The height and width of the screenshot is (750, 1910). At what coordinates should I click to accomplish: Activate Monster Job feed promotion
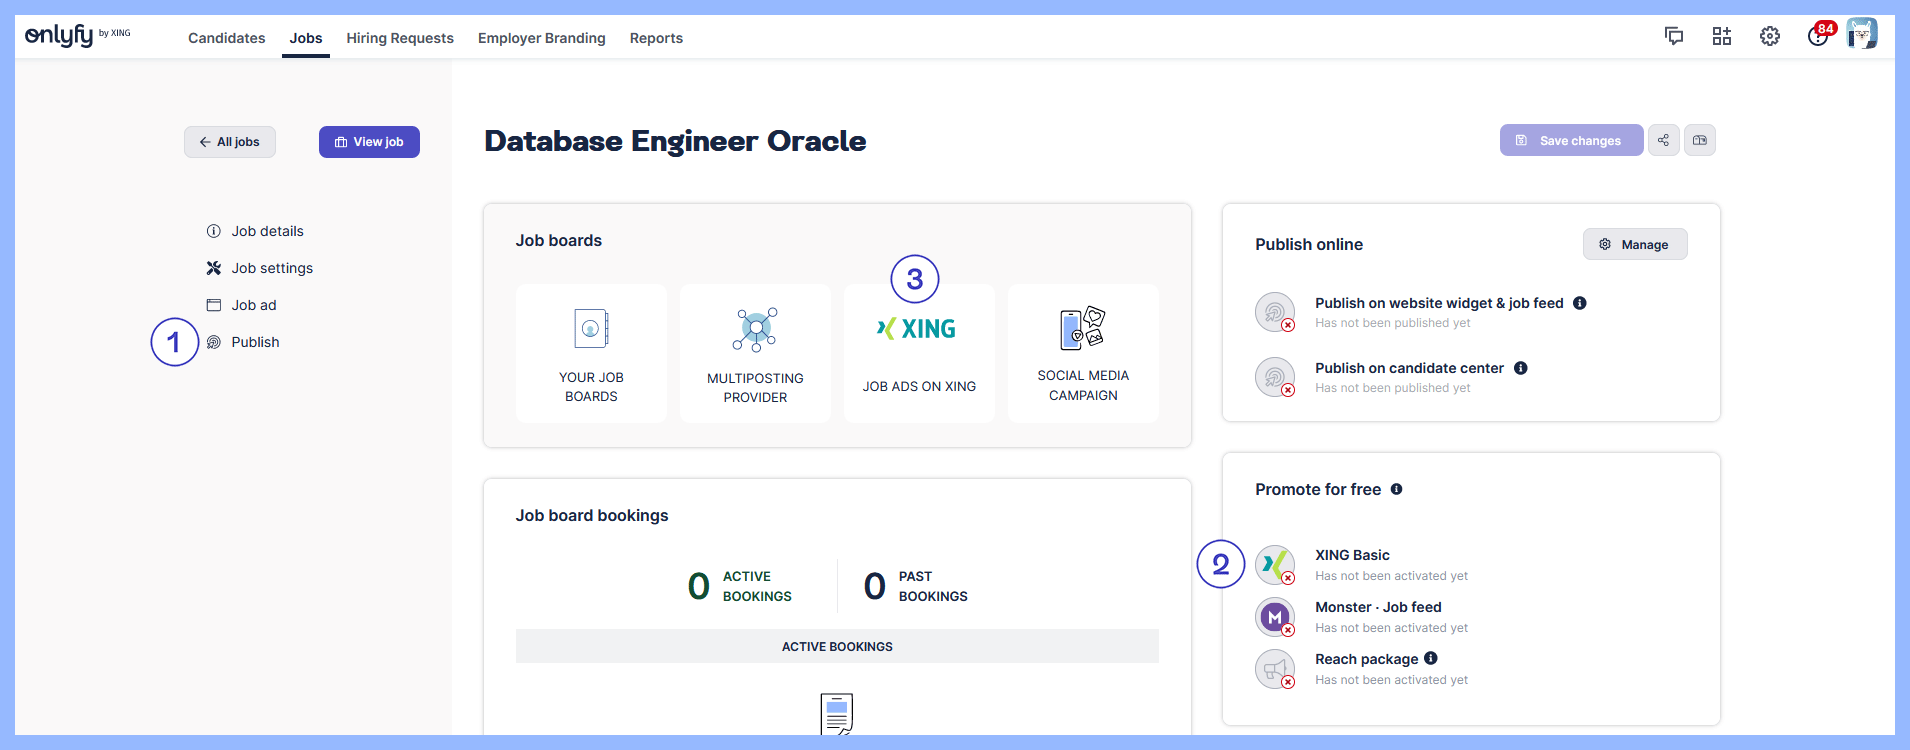pyautogui.click(x=1275, y=617)
